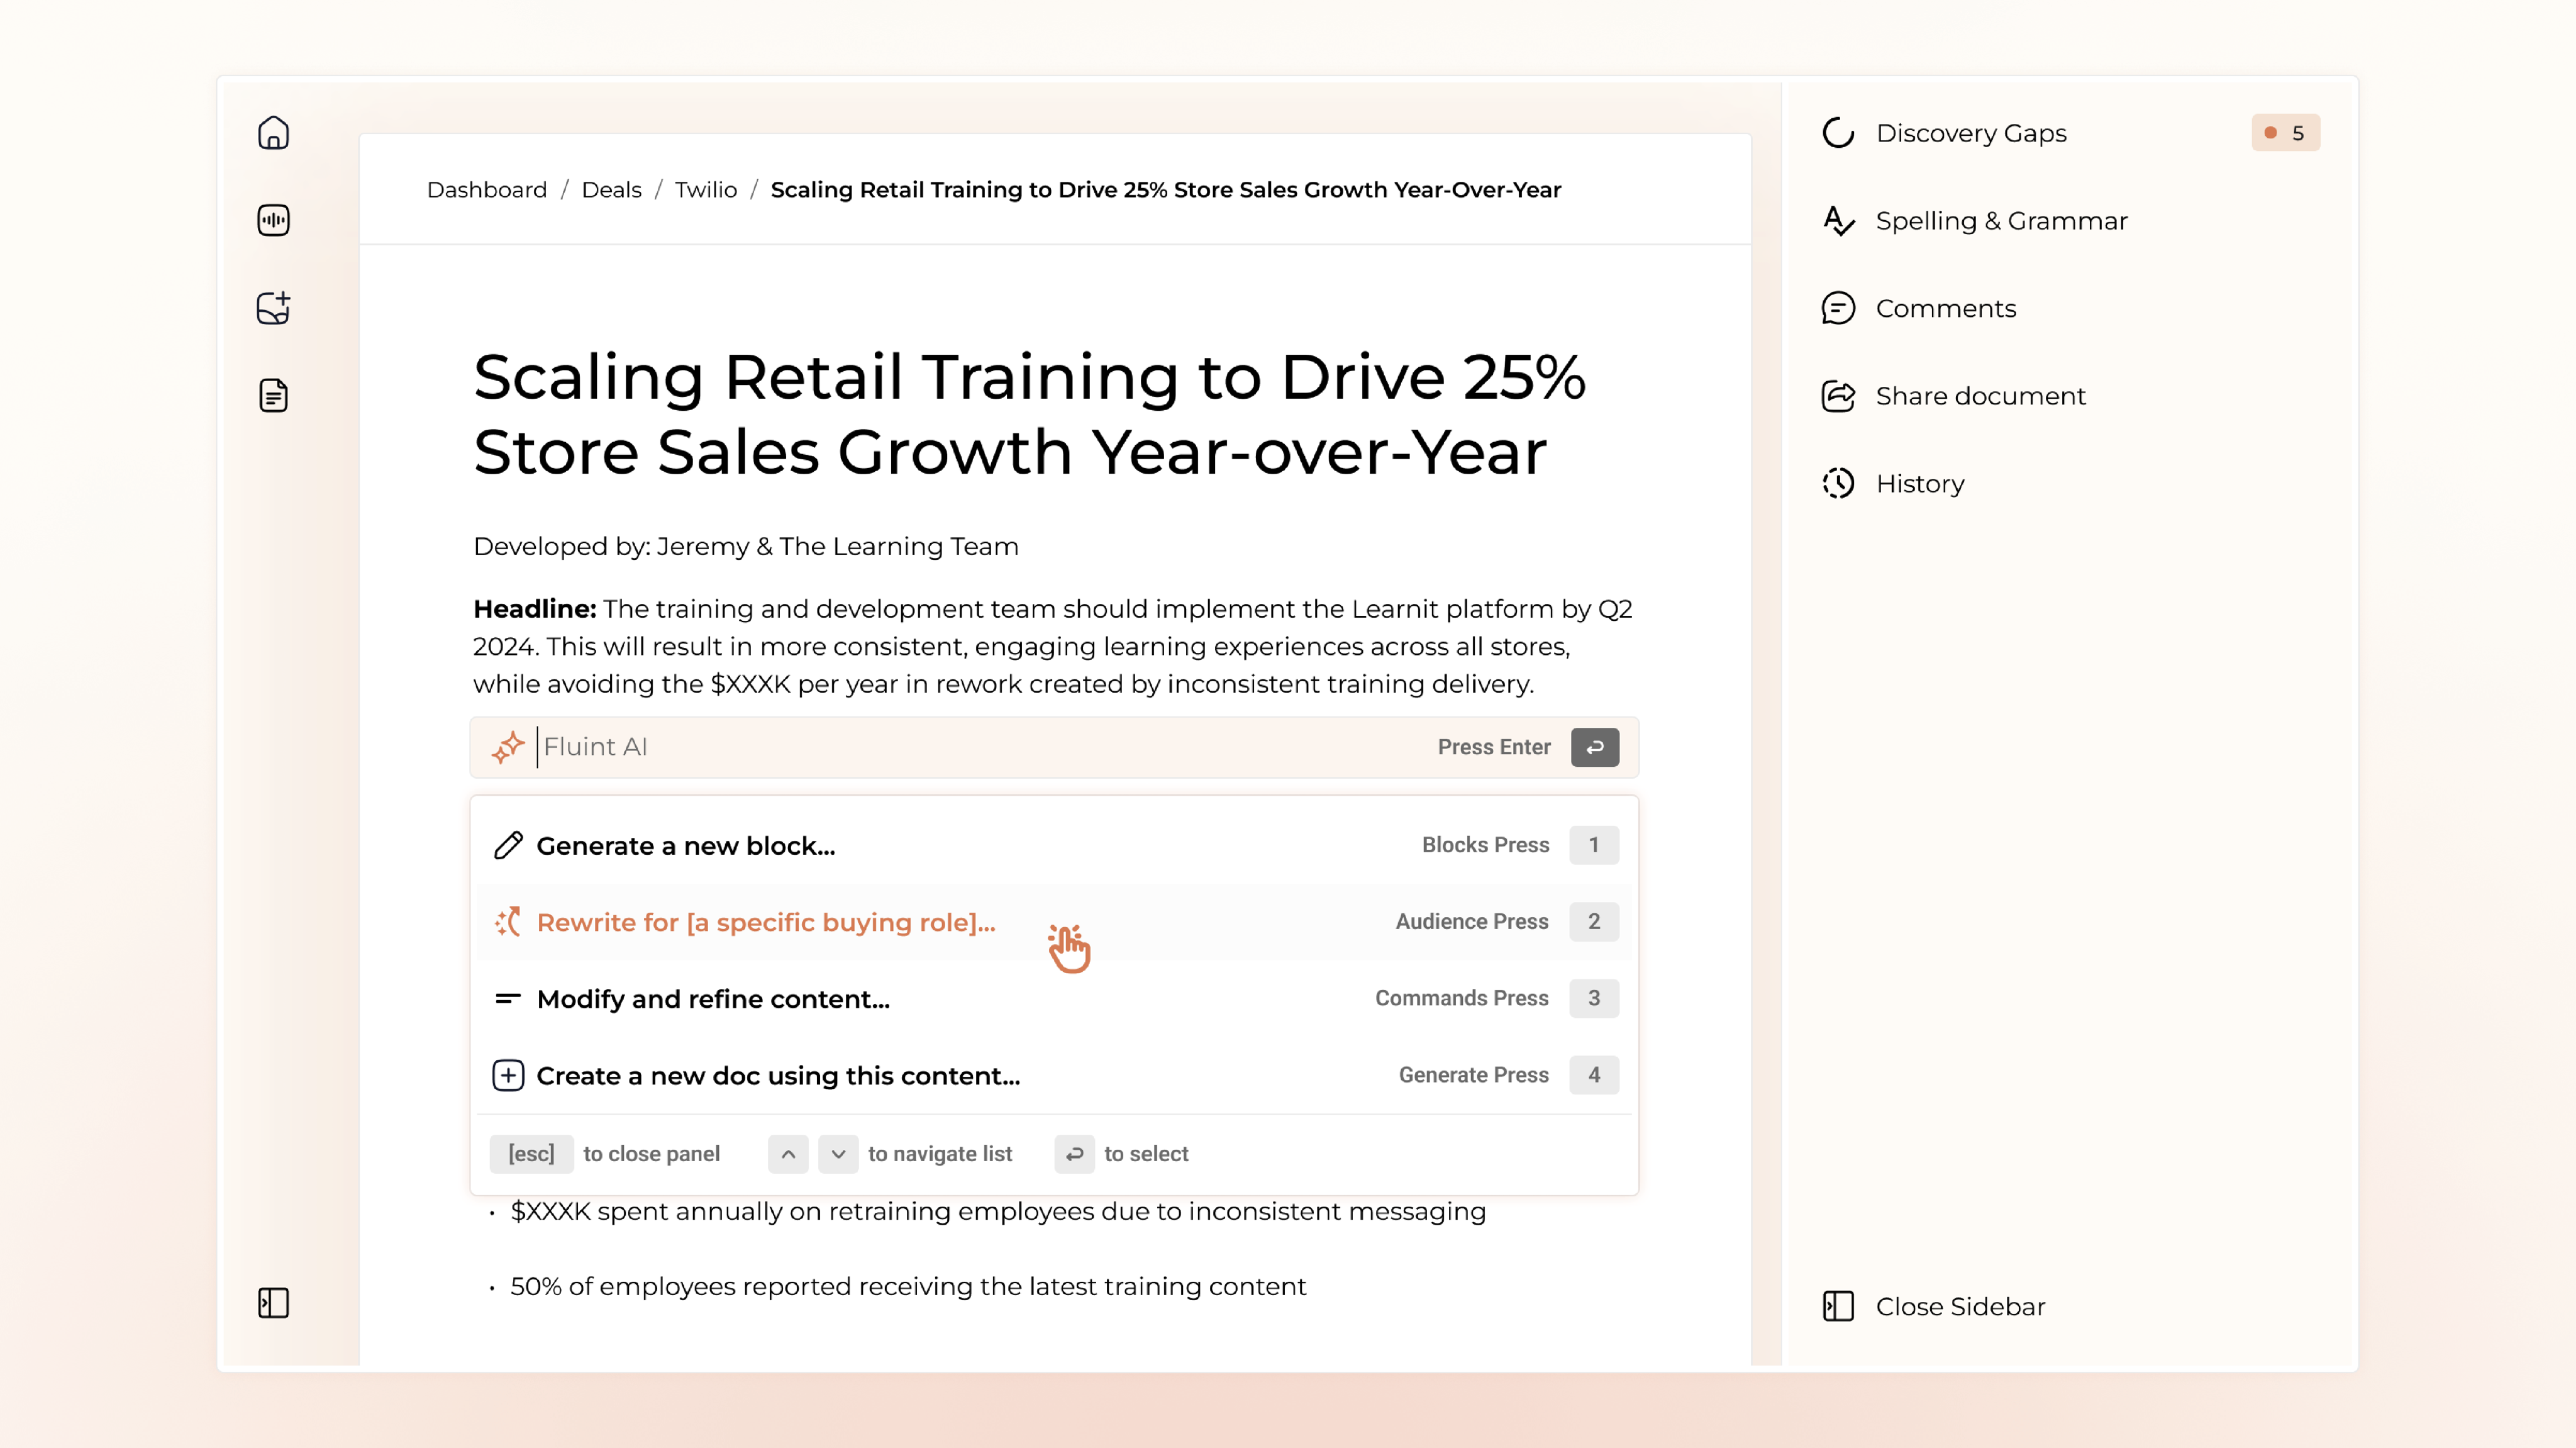Select Rewrite for a specific buying role
Viewport: 2576px width, 1448px height.
766,922
